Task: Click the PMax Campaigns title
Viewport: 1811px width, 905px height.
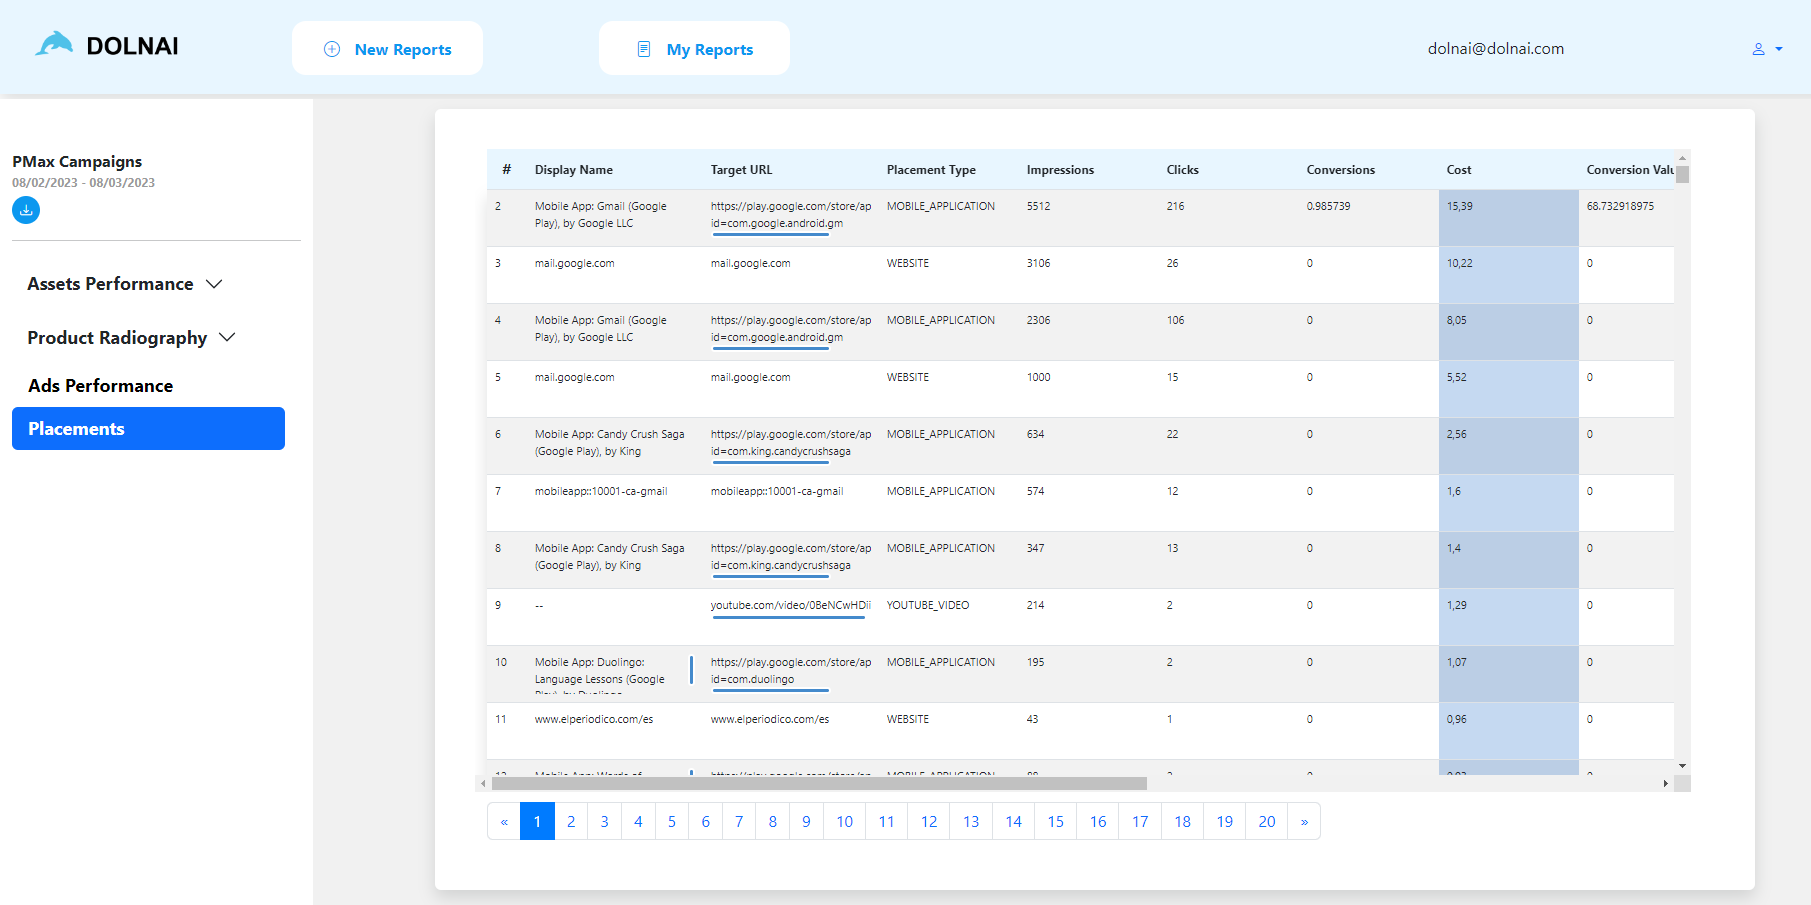Action: click(x=77, y=161)
